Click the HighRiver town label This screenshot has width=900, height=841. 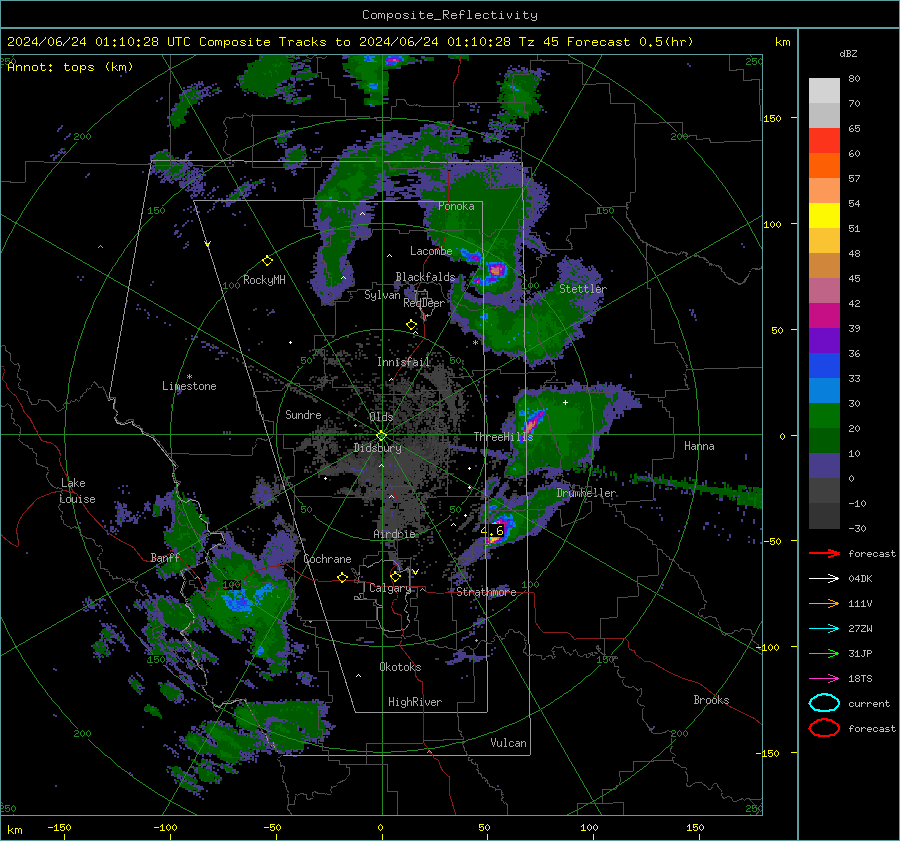click(415, 702)
